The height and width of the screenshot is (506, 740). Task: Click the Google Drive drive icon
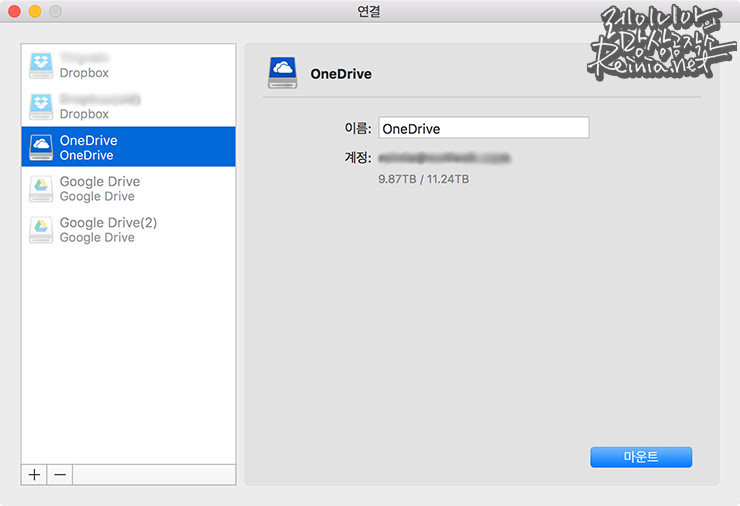coord(41,188)
